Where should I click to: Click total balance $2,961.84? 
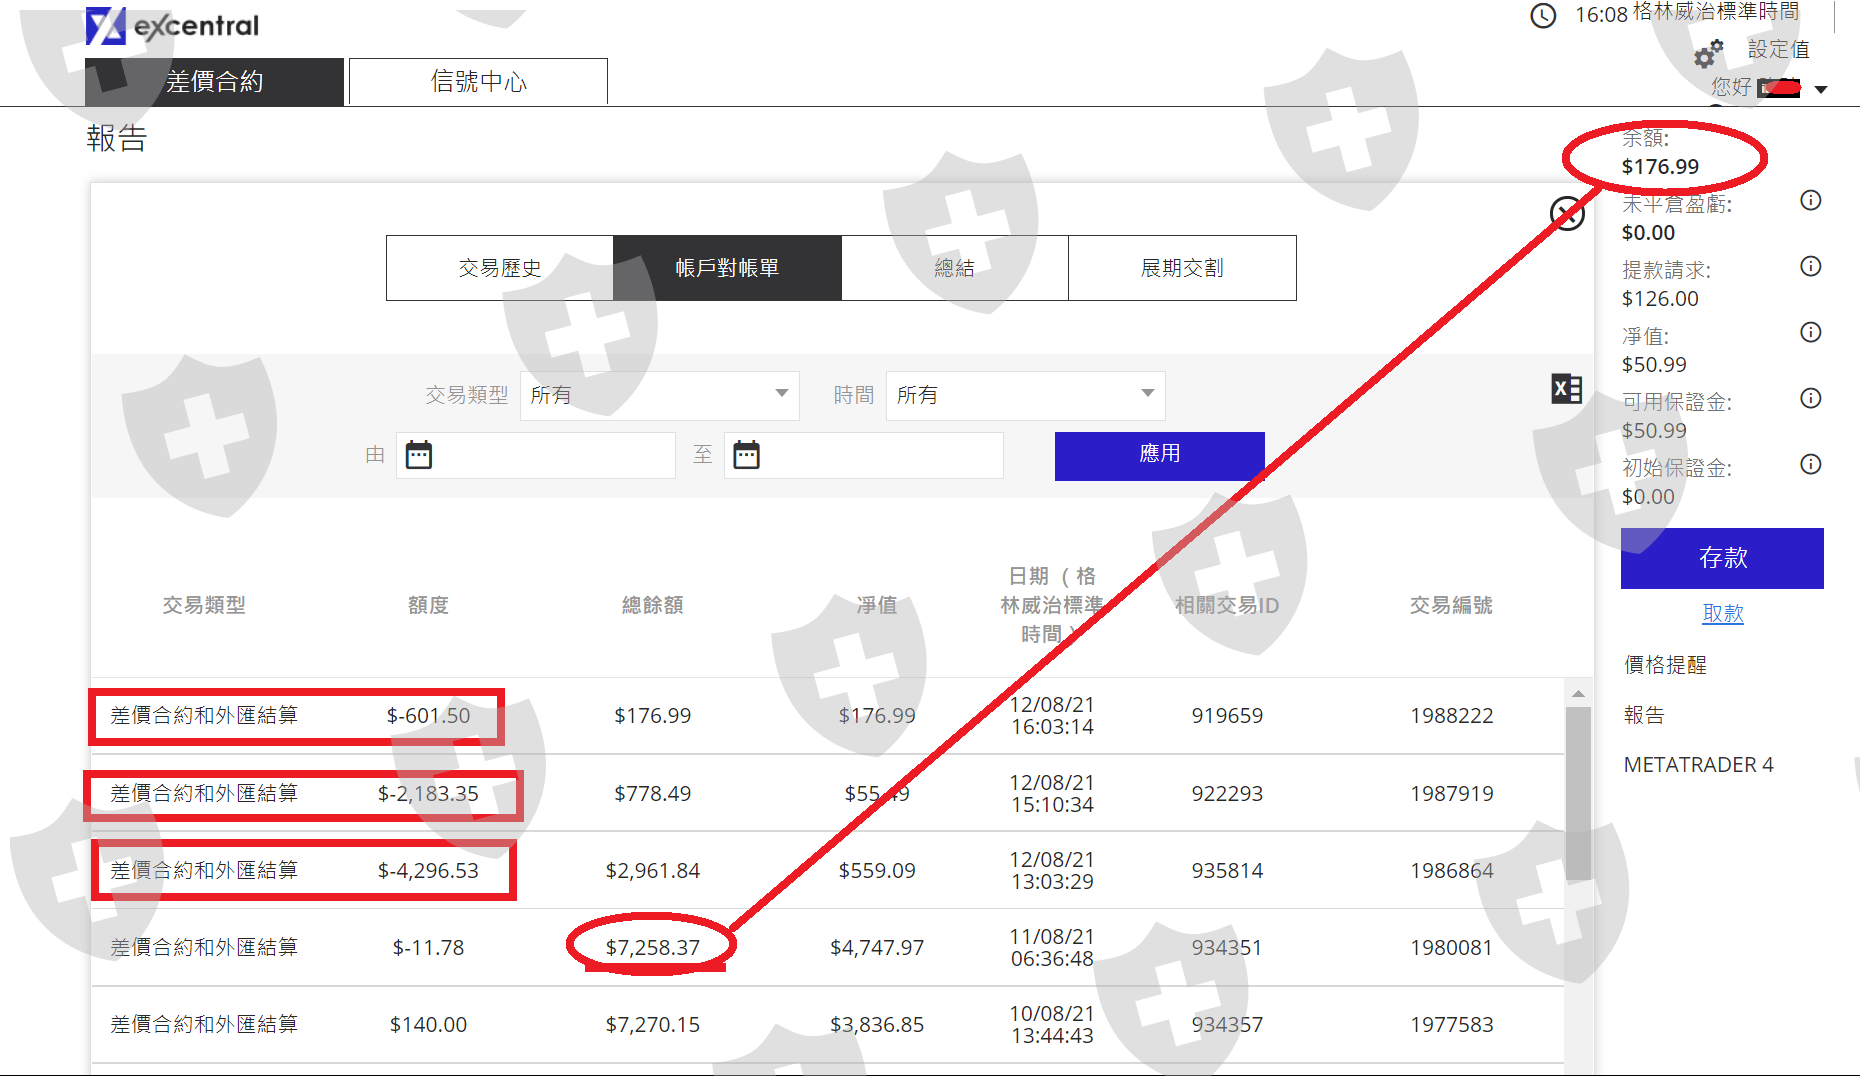[652, 871]
